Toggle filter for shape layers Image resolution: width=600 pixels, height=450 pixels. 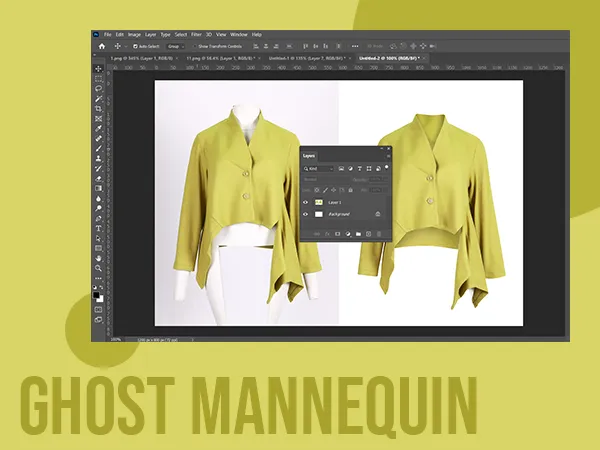(x=369, y=168)
